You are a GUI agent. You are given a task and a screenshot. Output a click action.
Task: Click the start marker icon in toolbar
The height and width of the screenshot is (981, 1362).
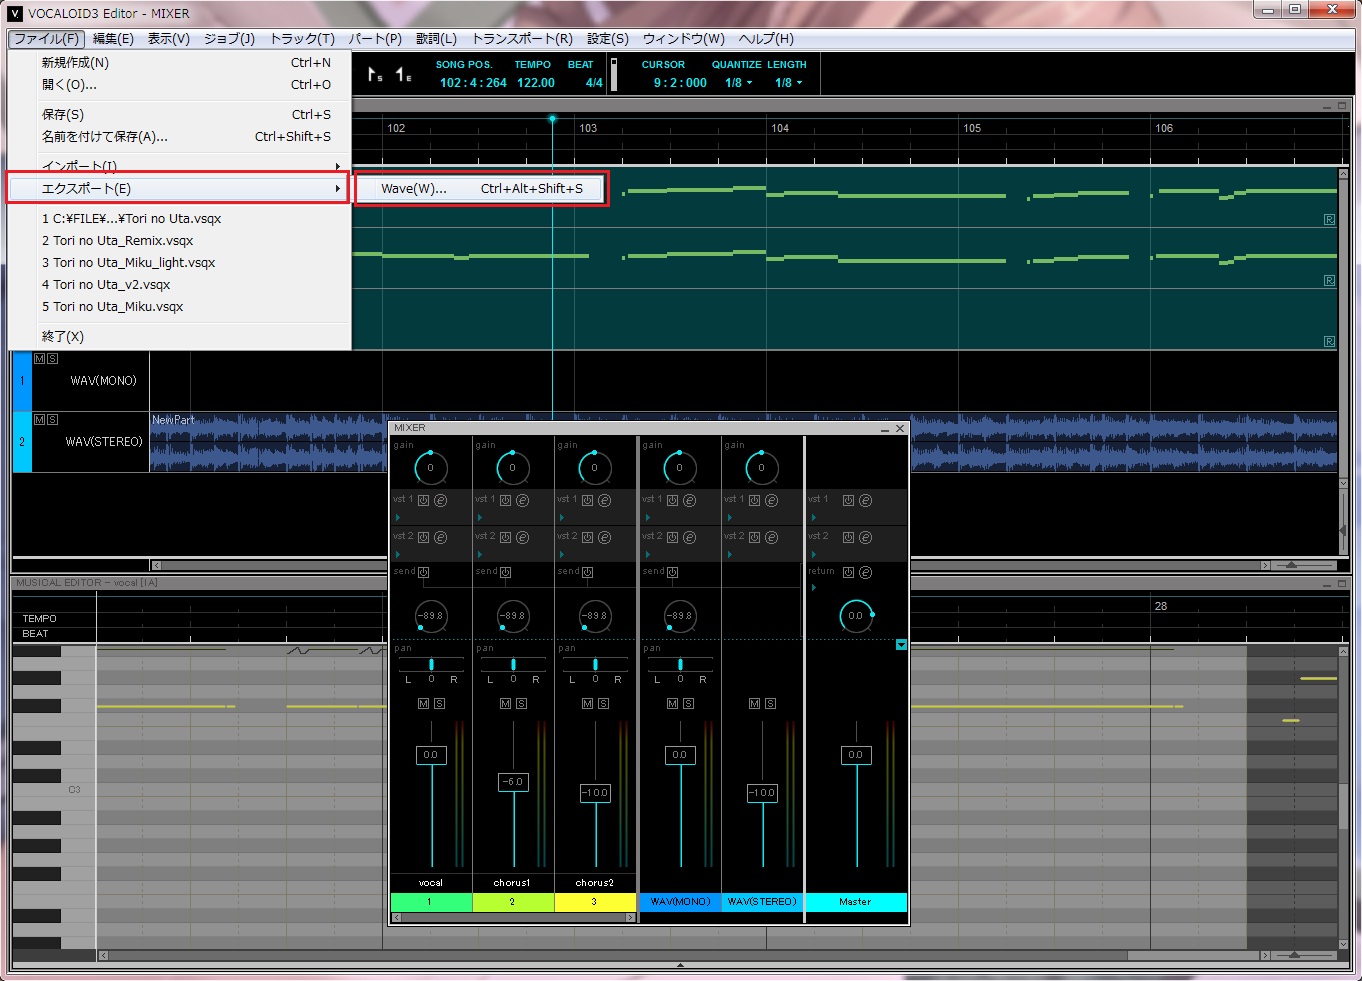[375, 74]
